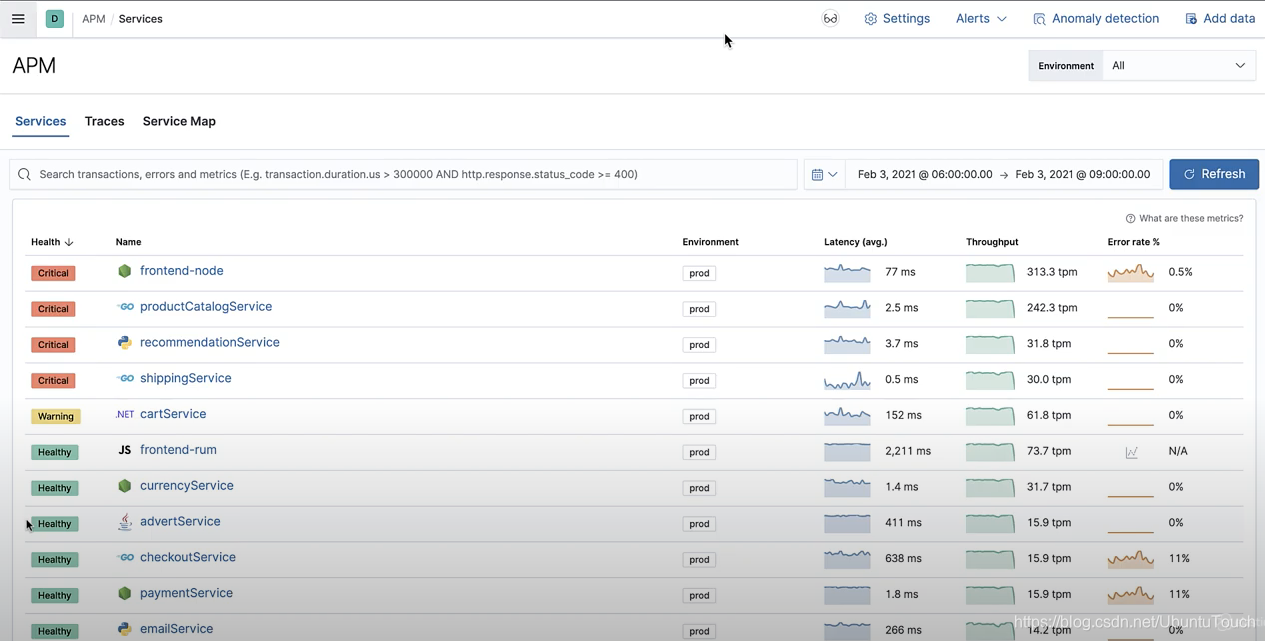Click the frontend-rum JS icon

click(x=124, y=450)
